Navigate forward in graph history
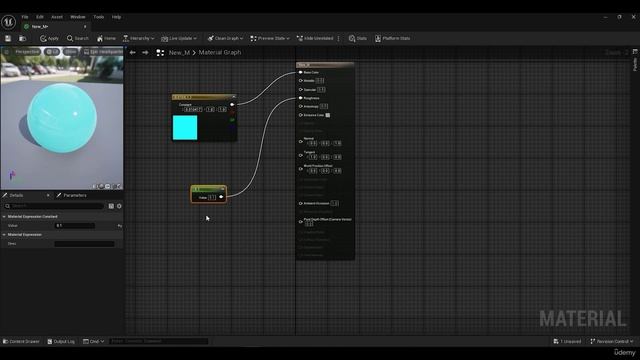Viewport: 640px width, 360px height. [x=145, y=53]
